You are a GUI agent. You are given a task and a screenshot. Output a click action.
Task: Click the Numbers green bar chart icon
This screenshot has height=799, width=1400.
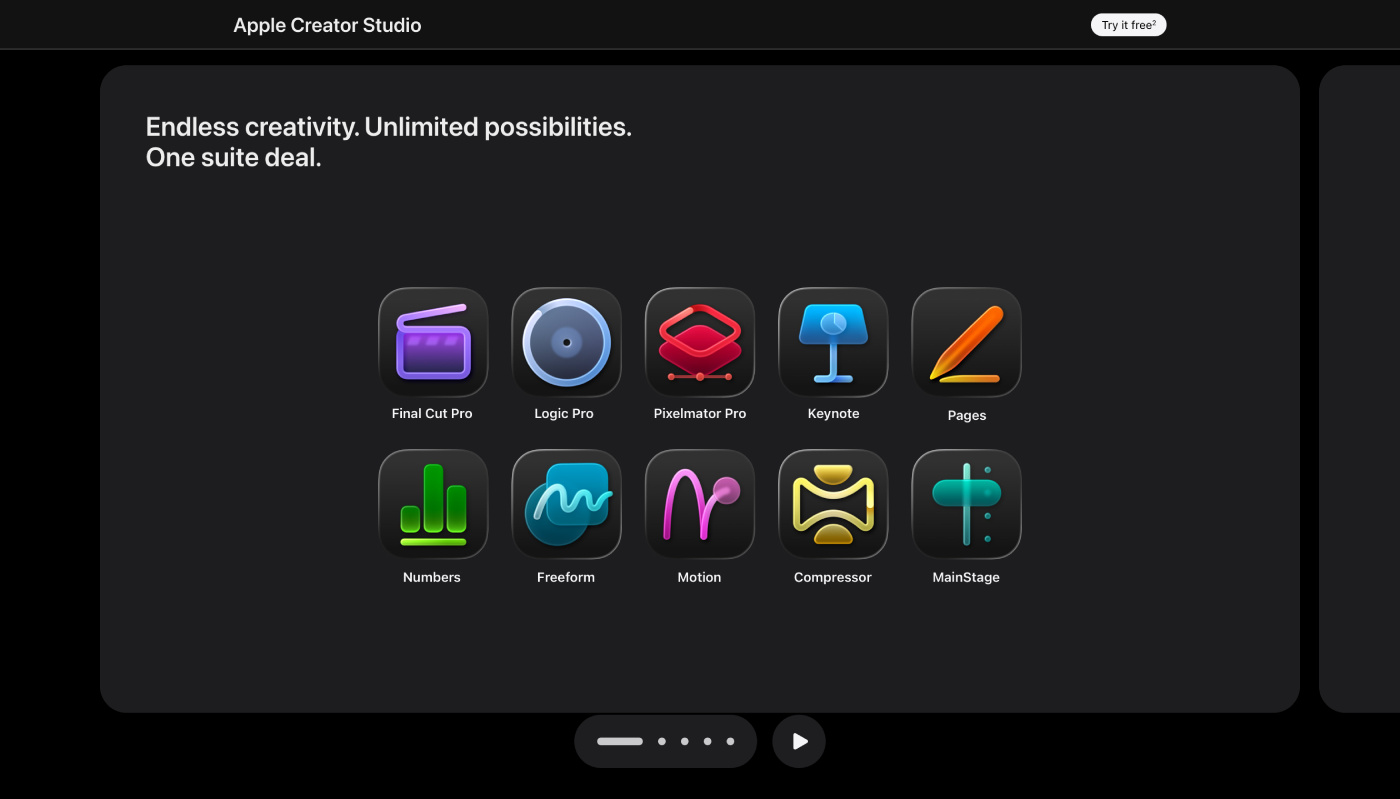click(433, 504)
